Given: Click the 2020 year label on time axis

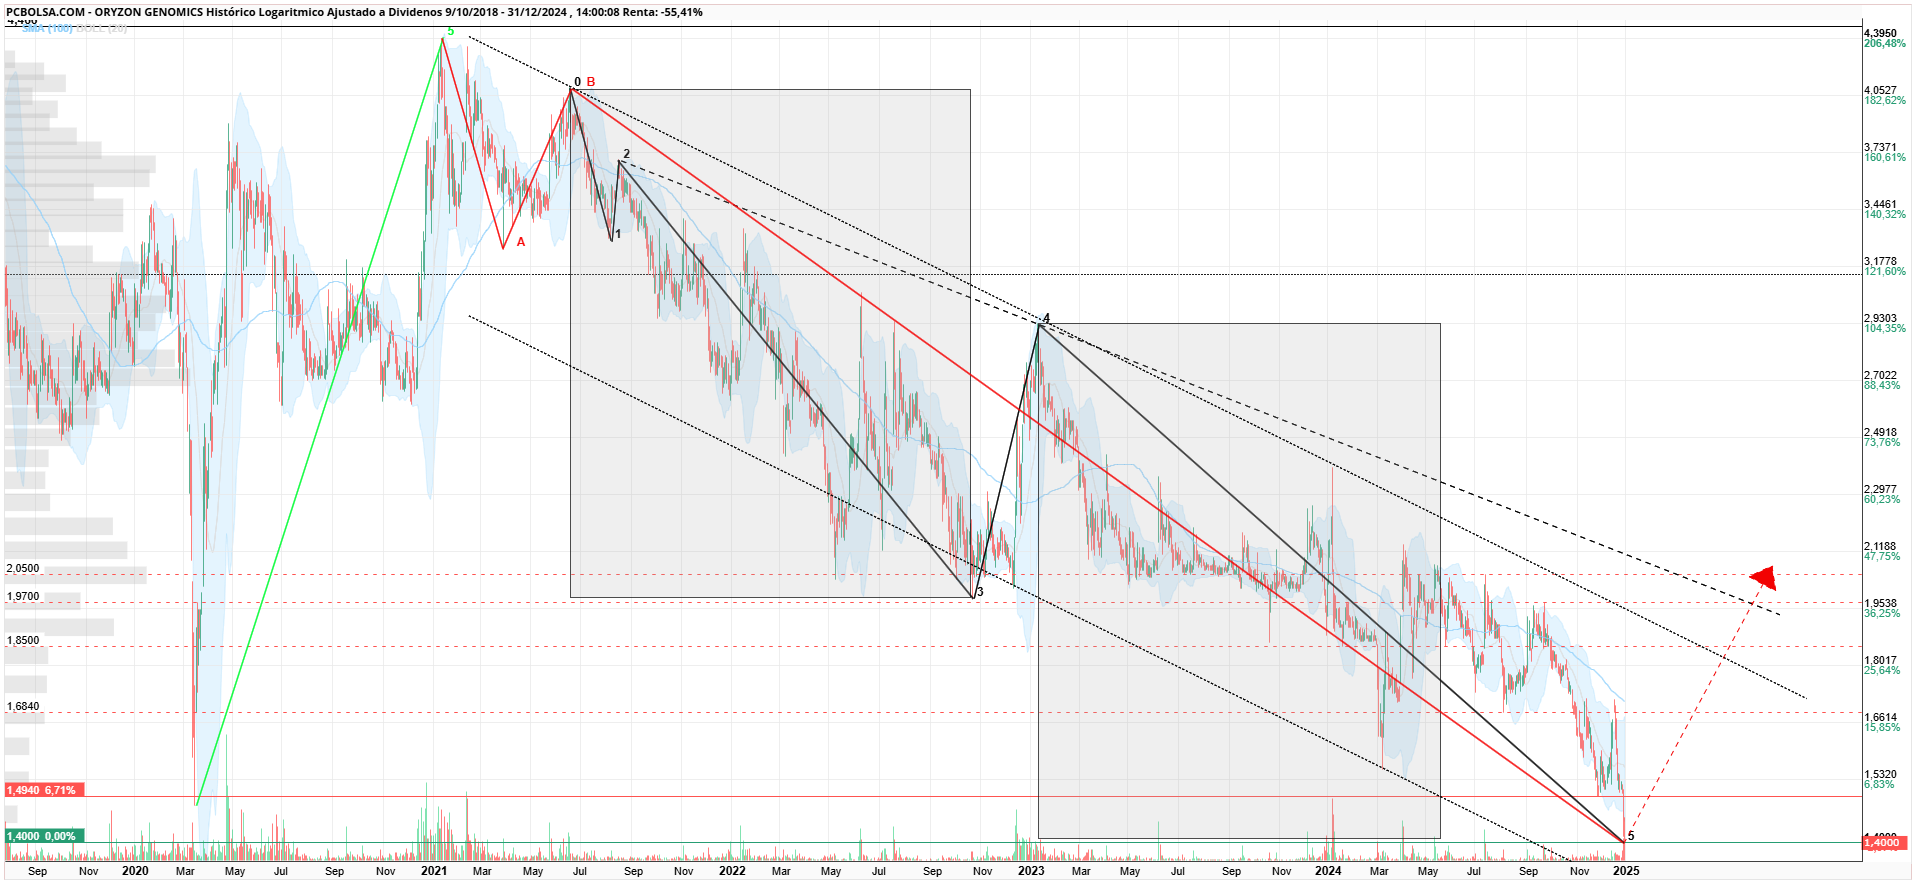Looking at the screenshot, I should coord(135,871).
